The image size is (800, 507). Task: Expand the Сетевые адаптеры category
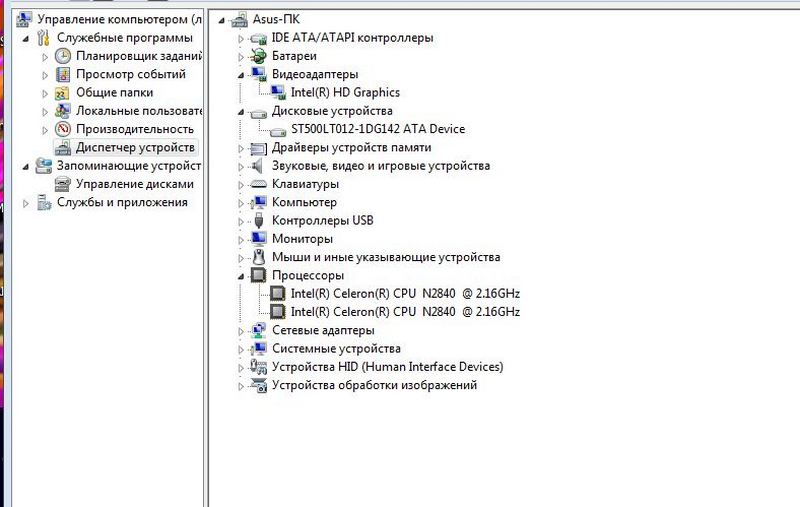point(241,330)
